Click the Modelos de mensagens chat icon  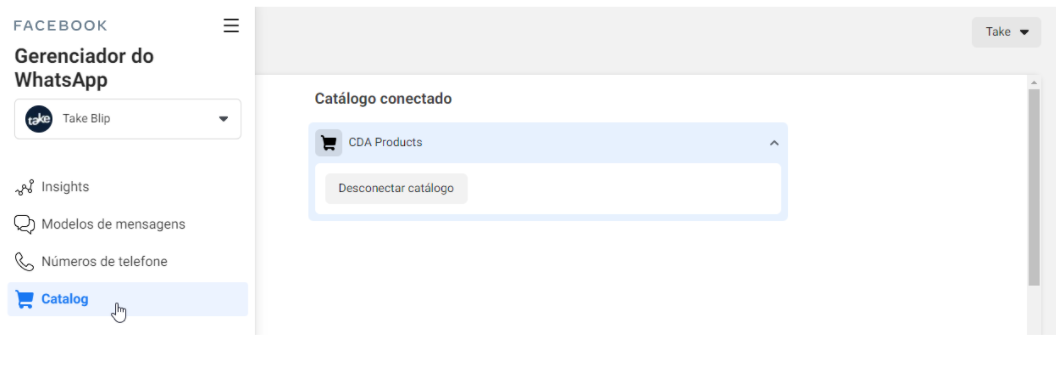pyautogui.click(x=24, y=225)
